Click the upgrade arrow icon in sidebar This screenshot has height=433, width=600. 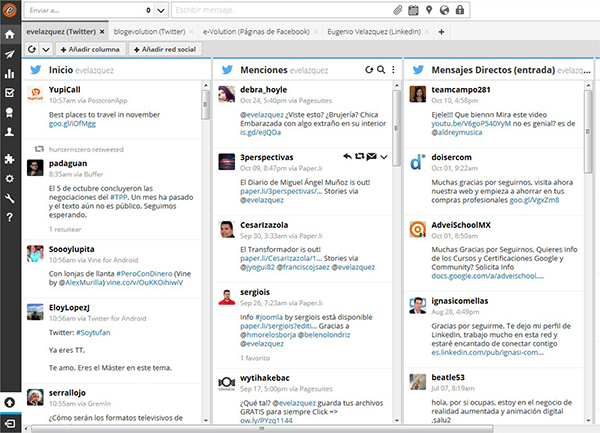(x=10, y=402)
